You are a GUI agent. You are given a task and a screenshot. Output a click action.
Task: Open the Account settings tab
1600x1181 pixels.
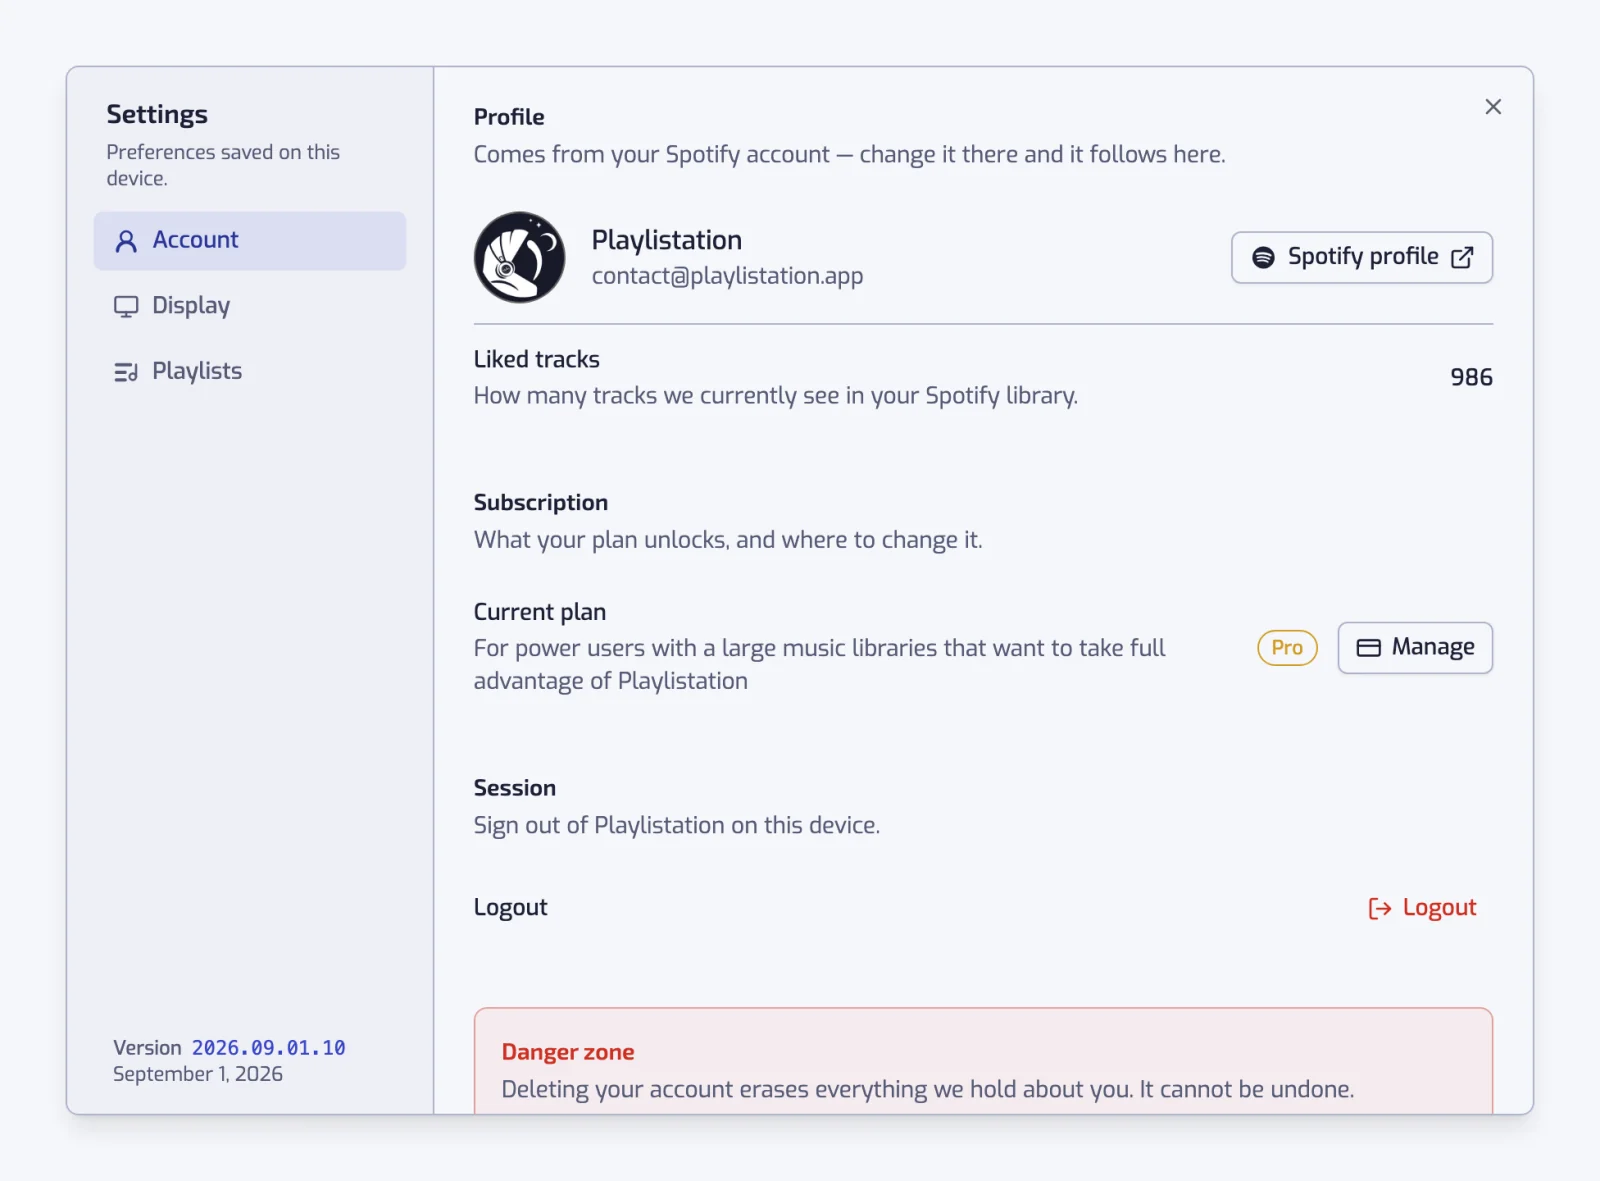[250, 240]
